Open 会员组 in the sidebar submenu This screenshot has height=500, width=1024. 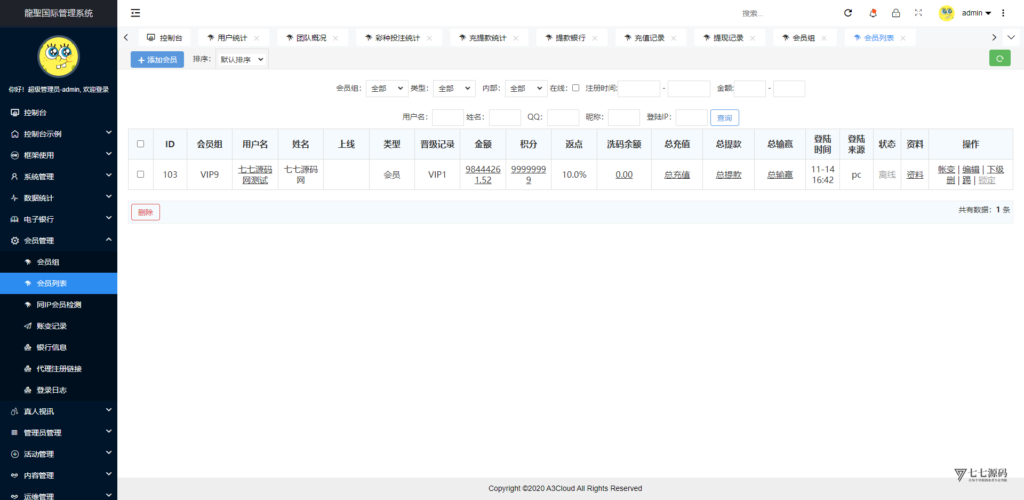point(59,262)
